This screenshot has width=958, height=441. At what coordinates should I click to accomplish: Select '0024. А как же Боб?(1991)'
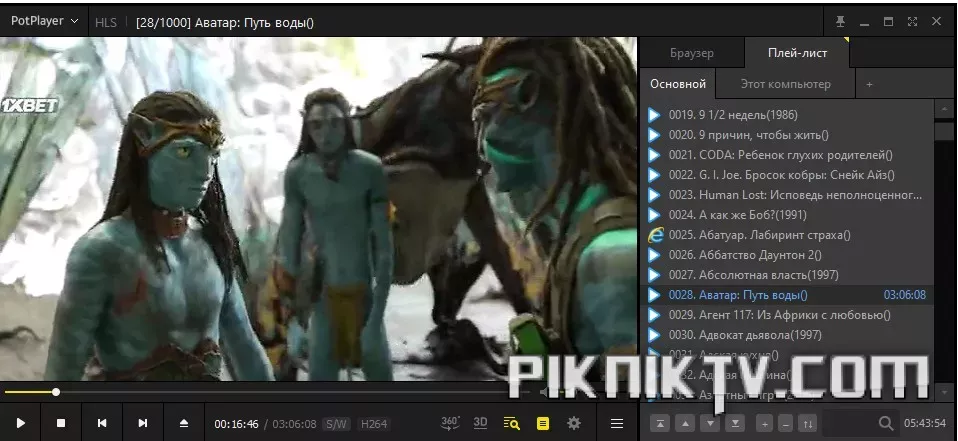pyautogui.click(x=787, y=215)
